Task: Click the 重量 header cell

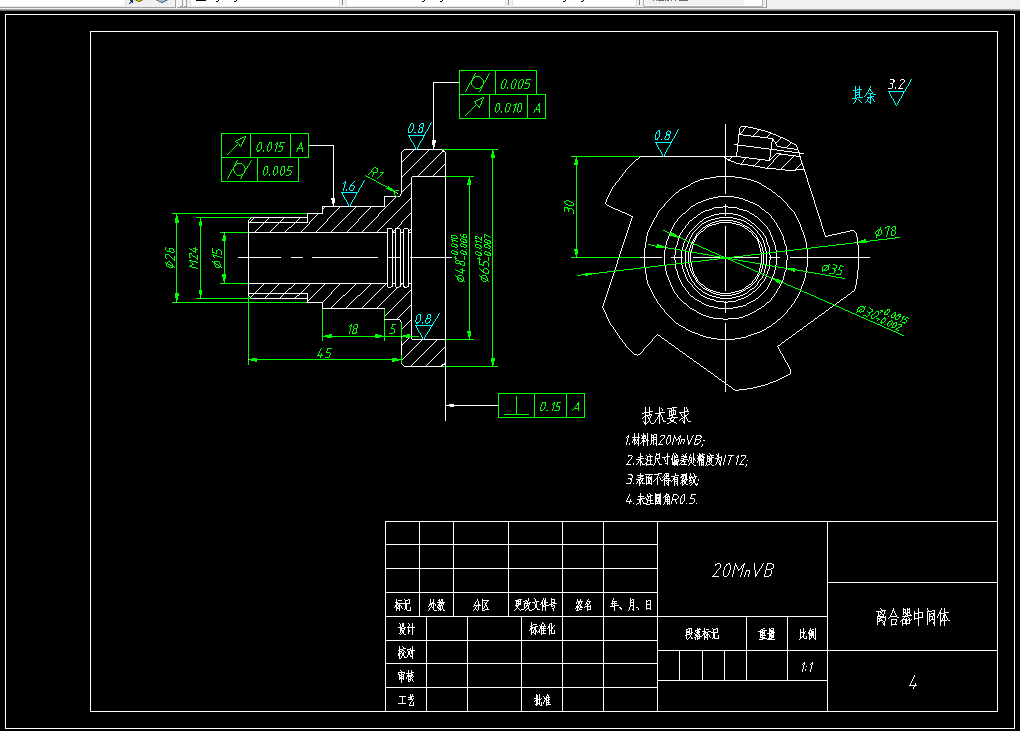Action: (766, 633)
